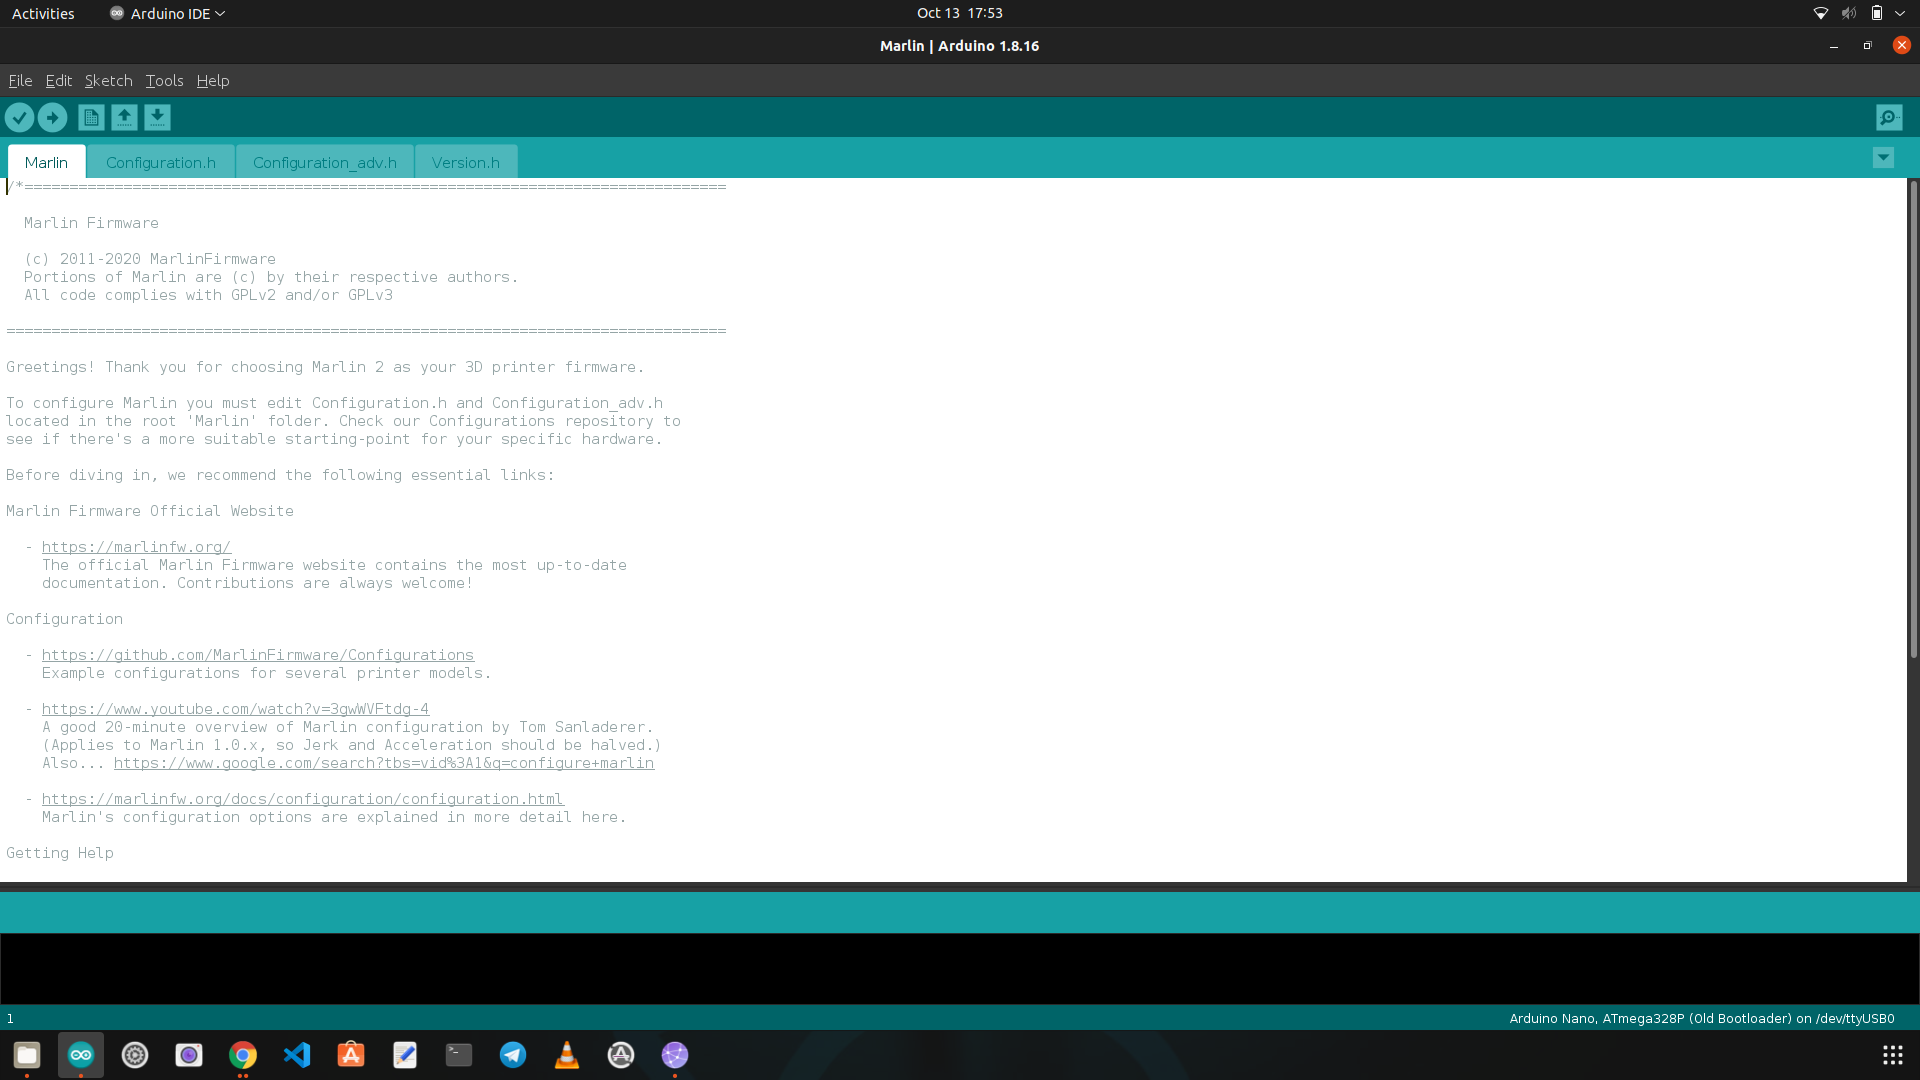Upload the sketch to the board
The image size is (1920, 1080).
click(52, 117)
